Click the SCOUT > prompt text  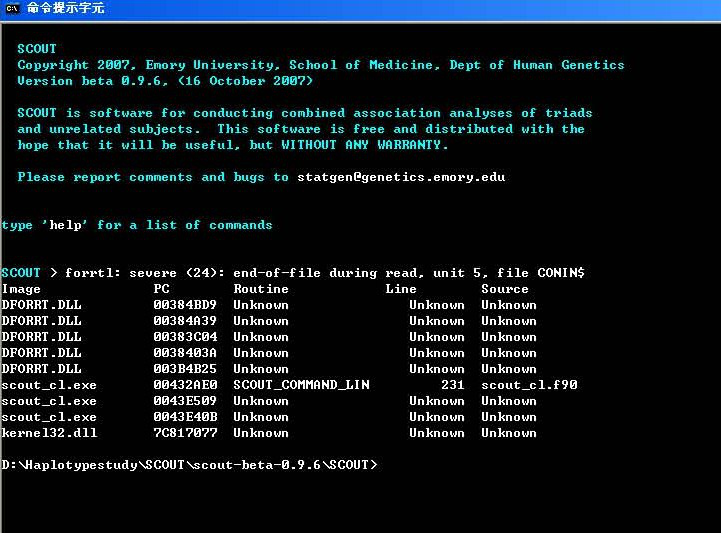[x=29, y=273]
